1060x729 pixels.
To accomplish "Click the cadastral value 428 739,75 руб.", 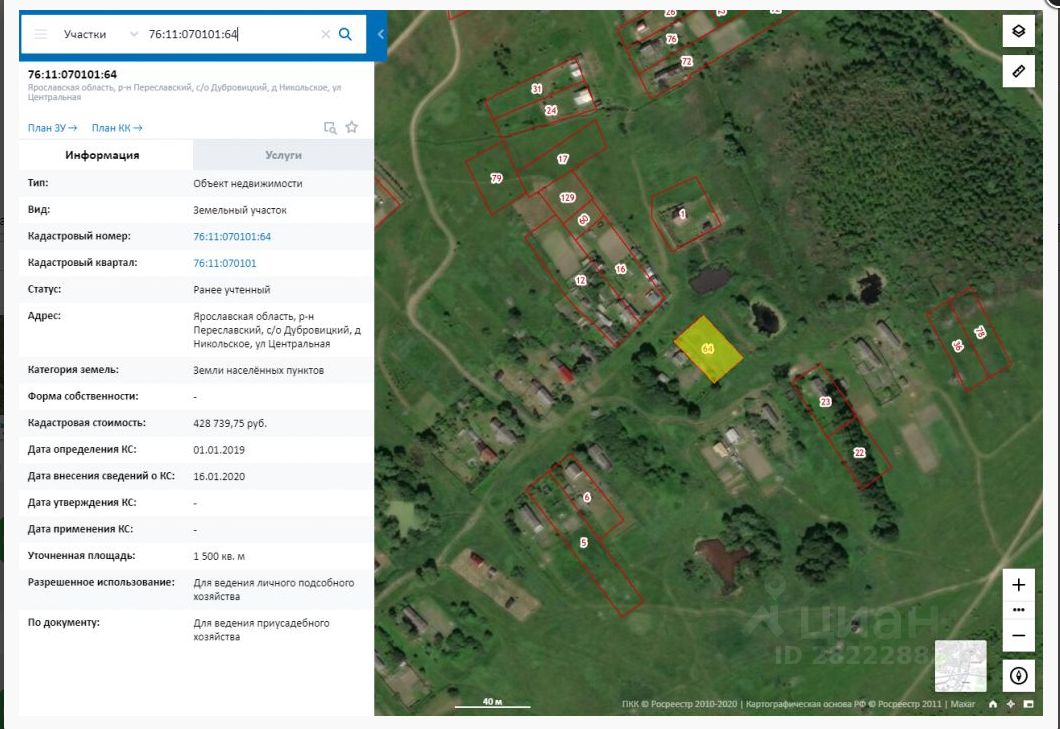I will 230,423.
